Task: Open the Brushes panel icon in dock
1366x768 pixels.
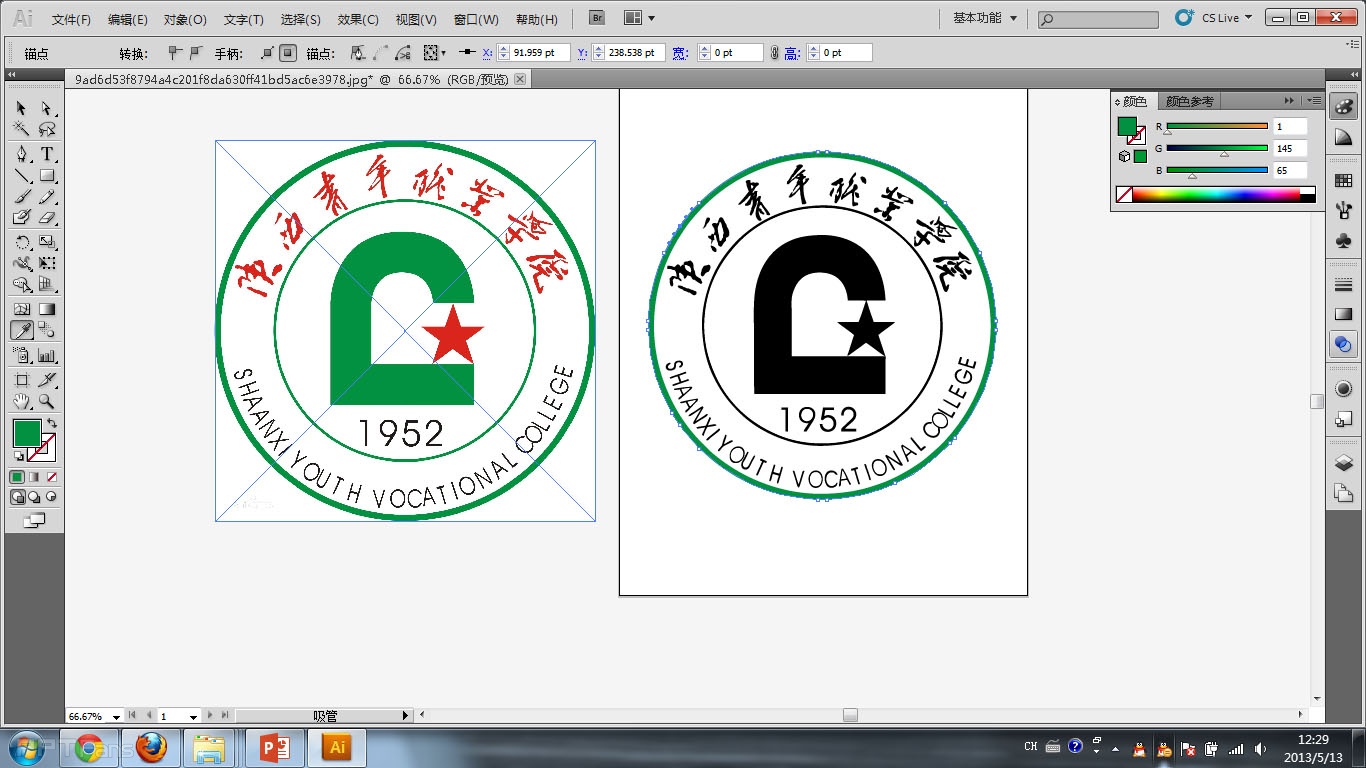Action: pos(1343,209)
